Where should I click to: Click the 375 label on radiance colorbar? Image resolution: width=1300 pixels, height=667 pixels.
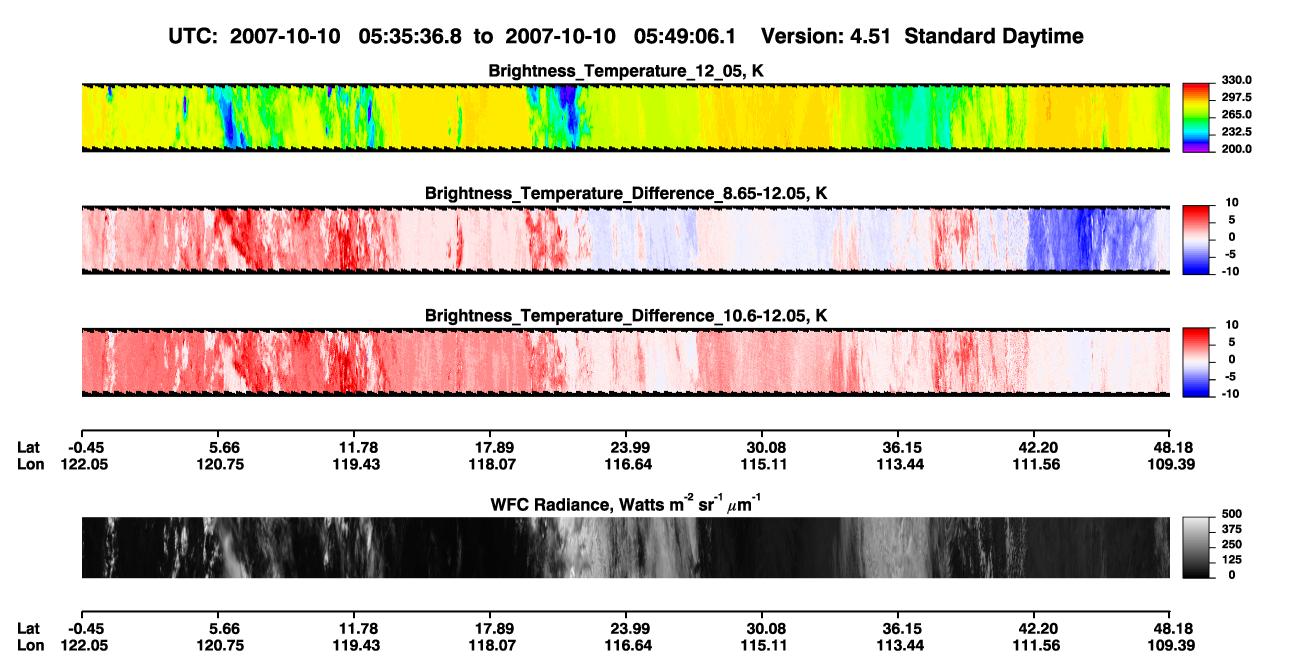(x=1232, y=530)
